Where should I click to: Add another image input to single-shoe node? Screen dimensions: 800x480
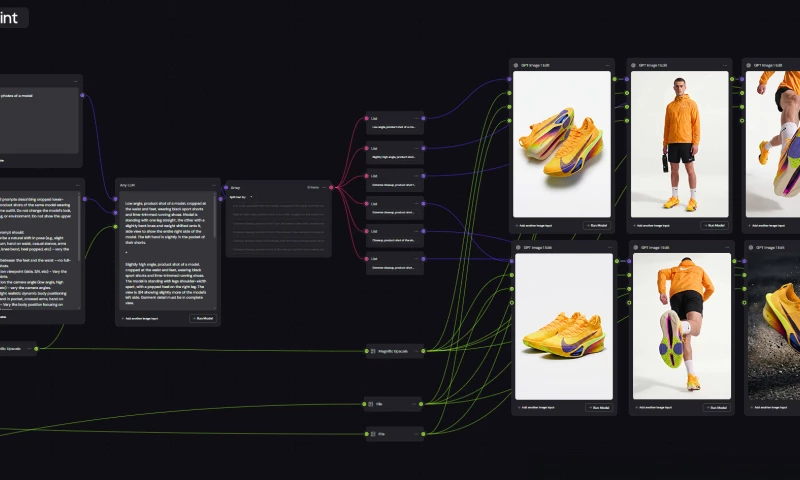536,408
